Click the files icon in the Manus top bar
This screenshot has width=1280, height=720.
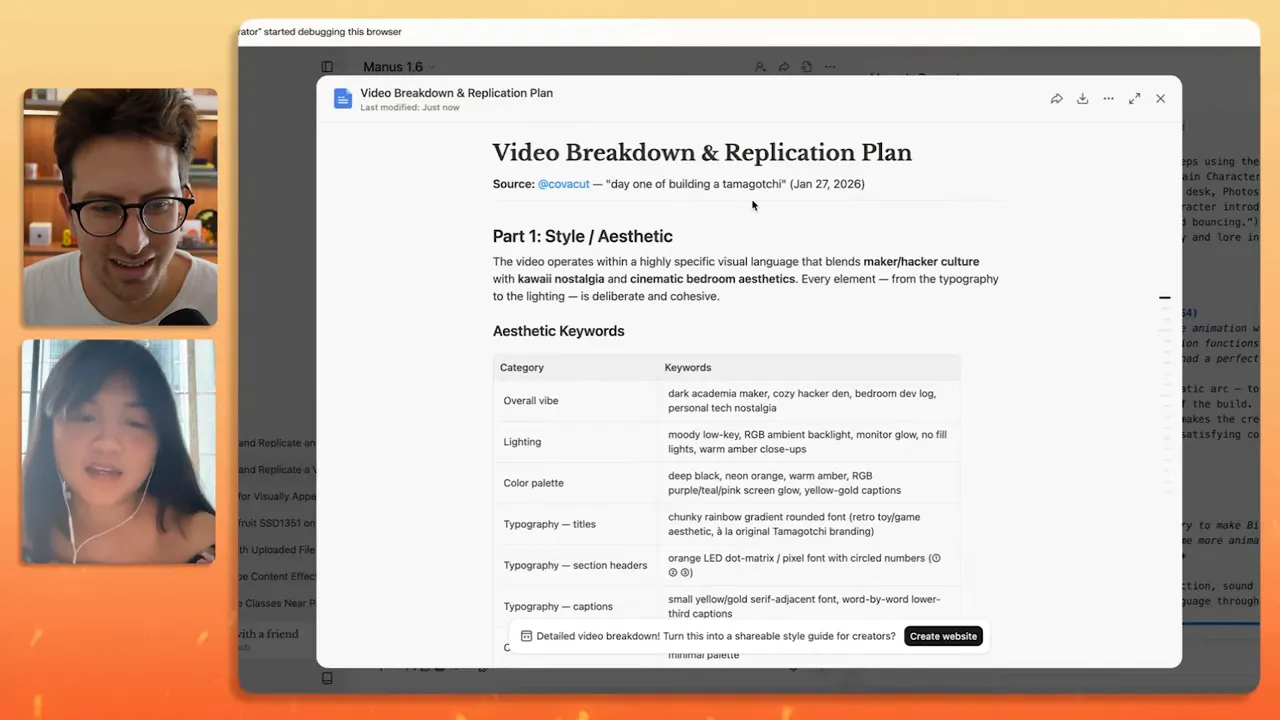807,67
